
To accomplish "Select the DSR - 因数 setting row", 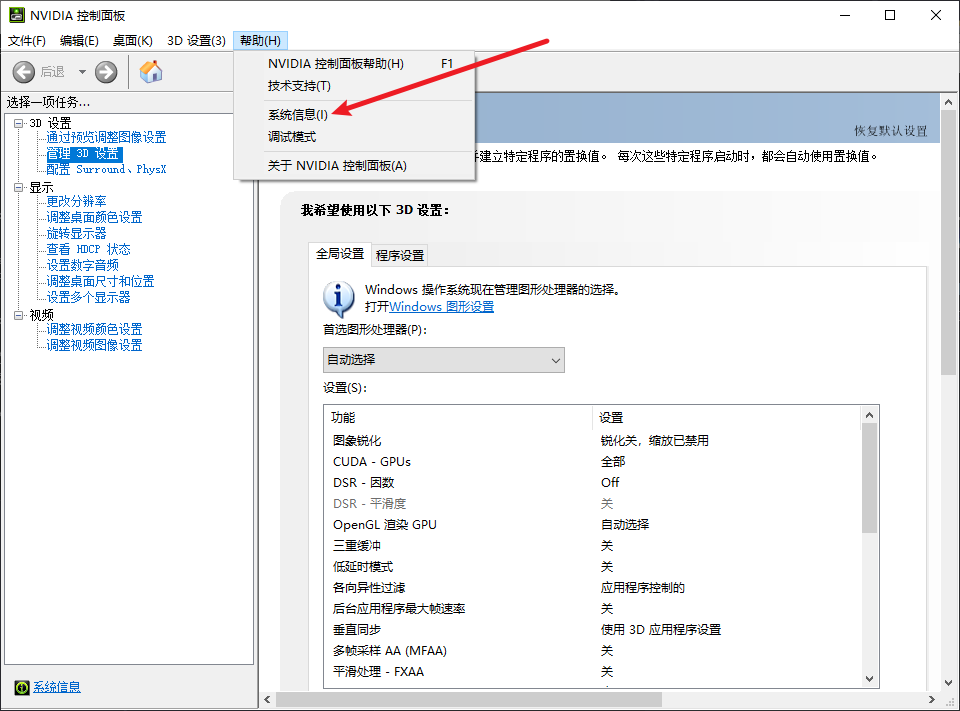I will pyautogui.click(x=592, y=483).
